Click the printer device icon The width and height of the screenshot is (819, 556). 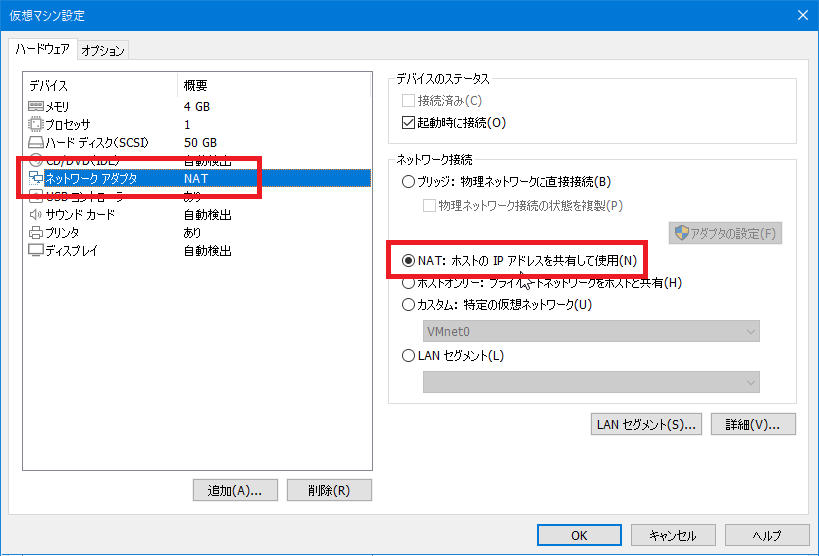point(36,232)
